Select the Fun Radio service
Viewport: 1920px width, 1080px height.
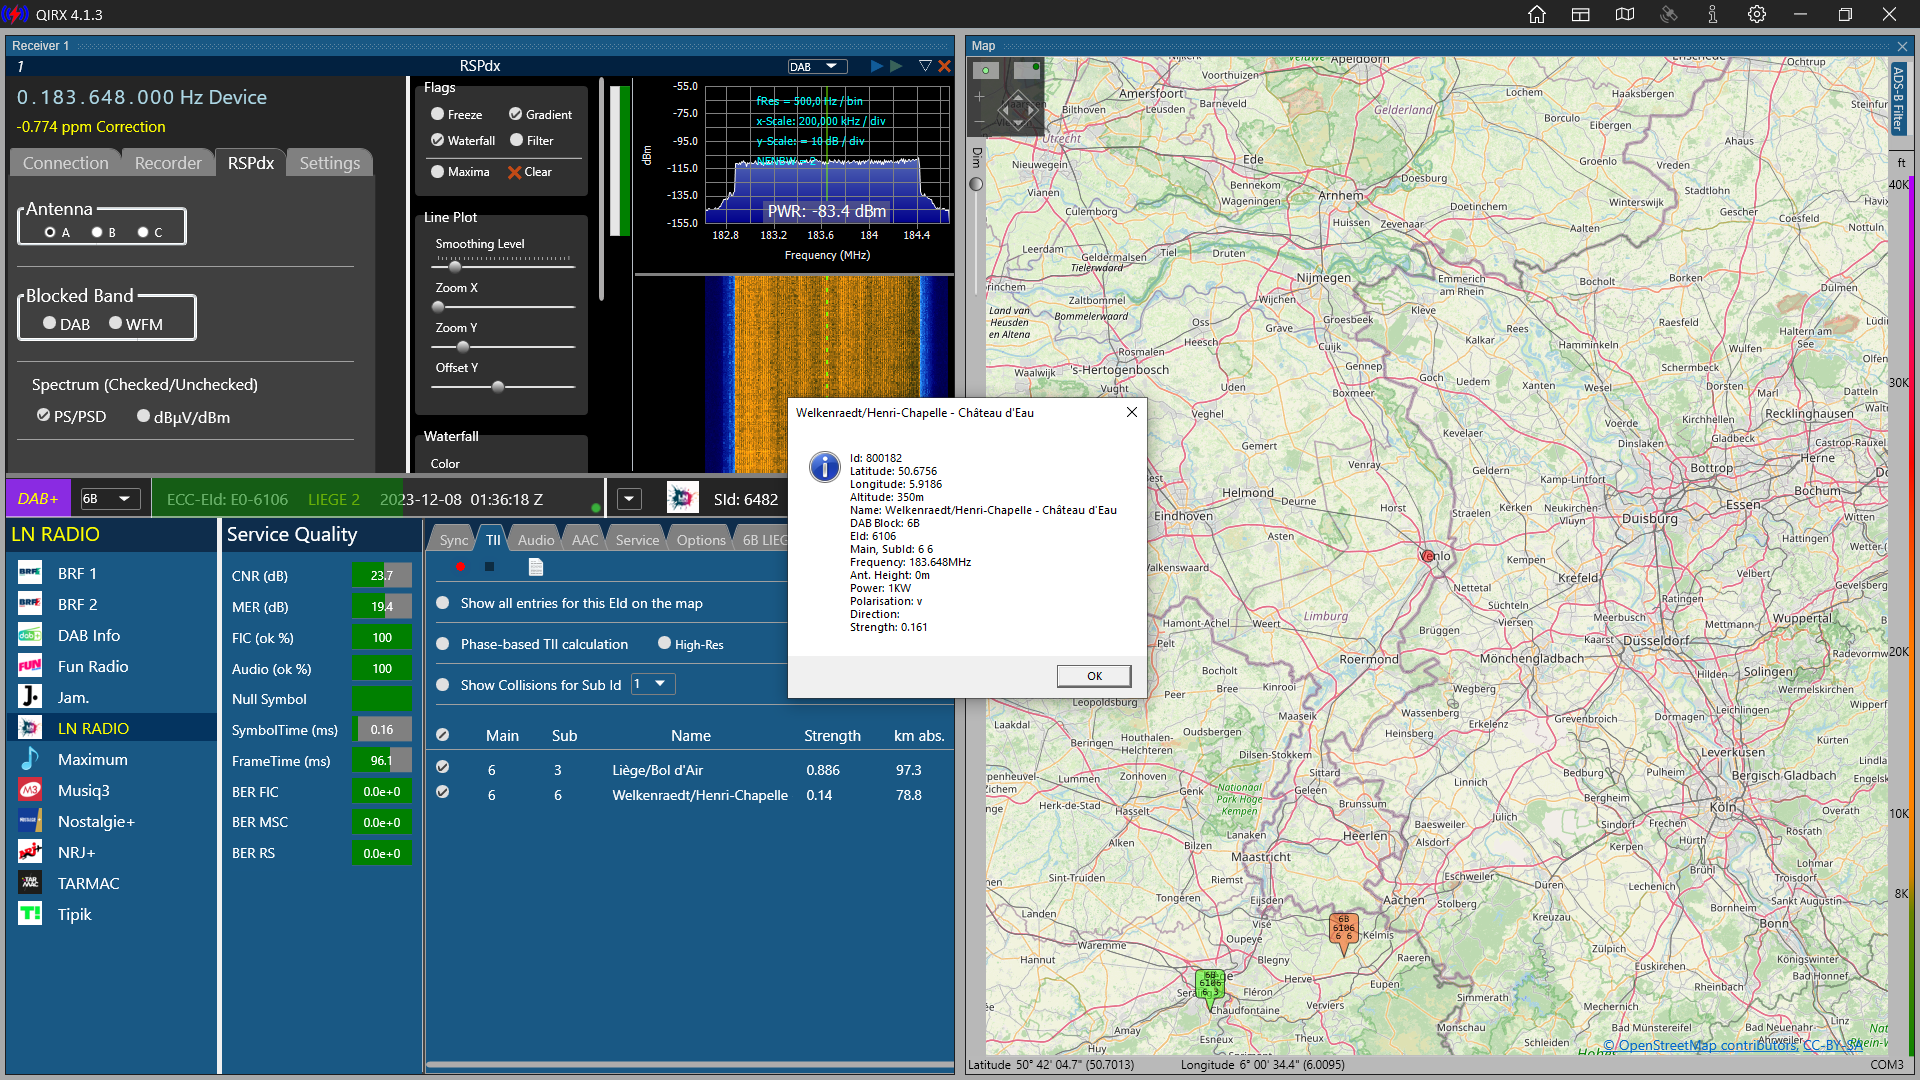click(93, 666)
